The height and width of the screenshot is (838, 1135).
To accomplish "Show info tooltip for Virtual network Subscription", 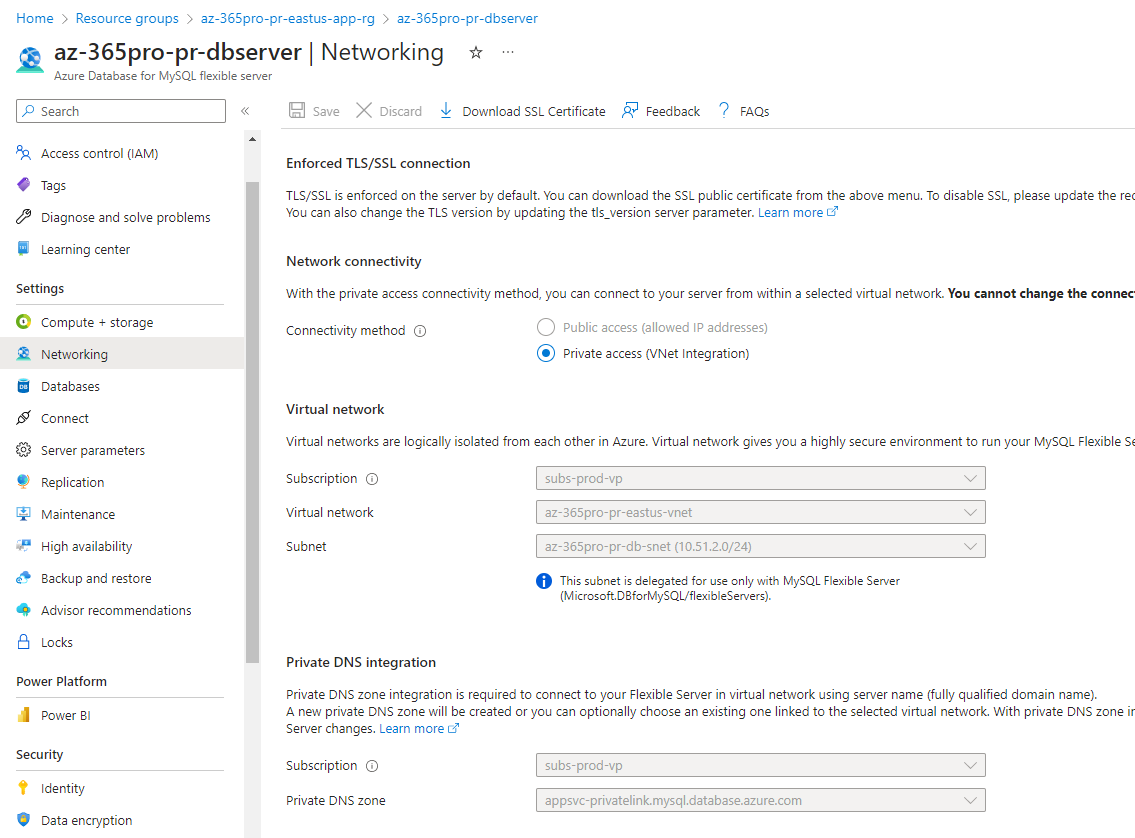I will [372, 479].
